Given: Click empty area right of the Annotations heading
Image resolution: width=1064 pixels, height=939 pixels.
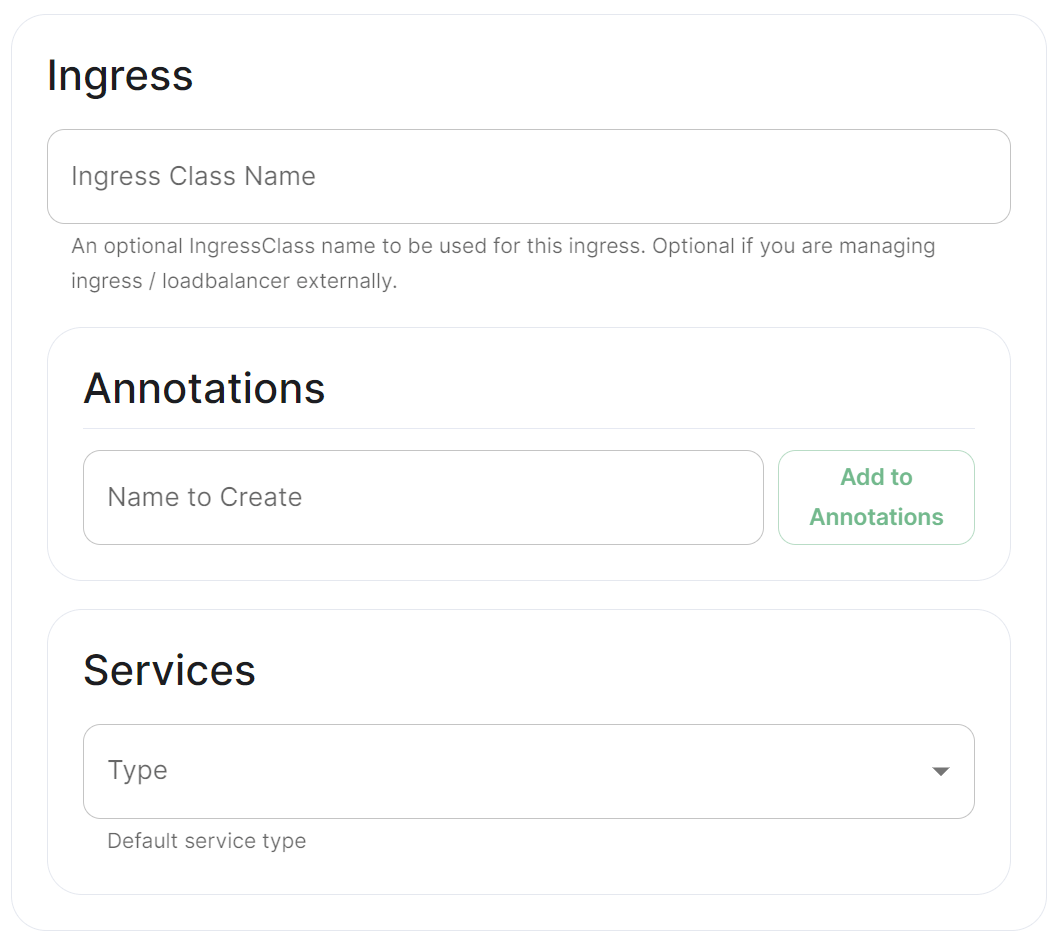Looking at the screenshot, I should [645, 389].
